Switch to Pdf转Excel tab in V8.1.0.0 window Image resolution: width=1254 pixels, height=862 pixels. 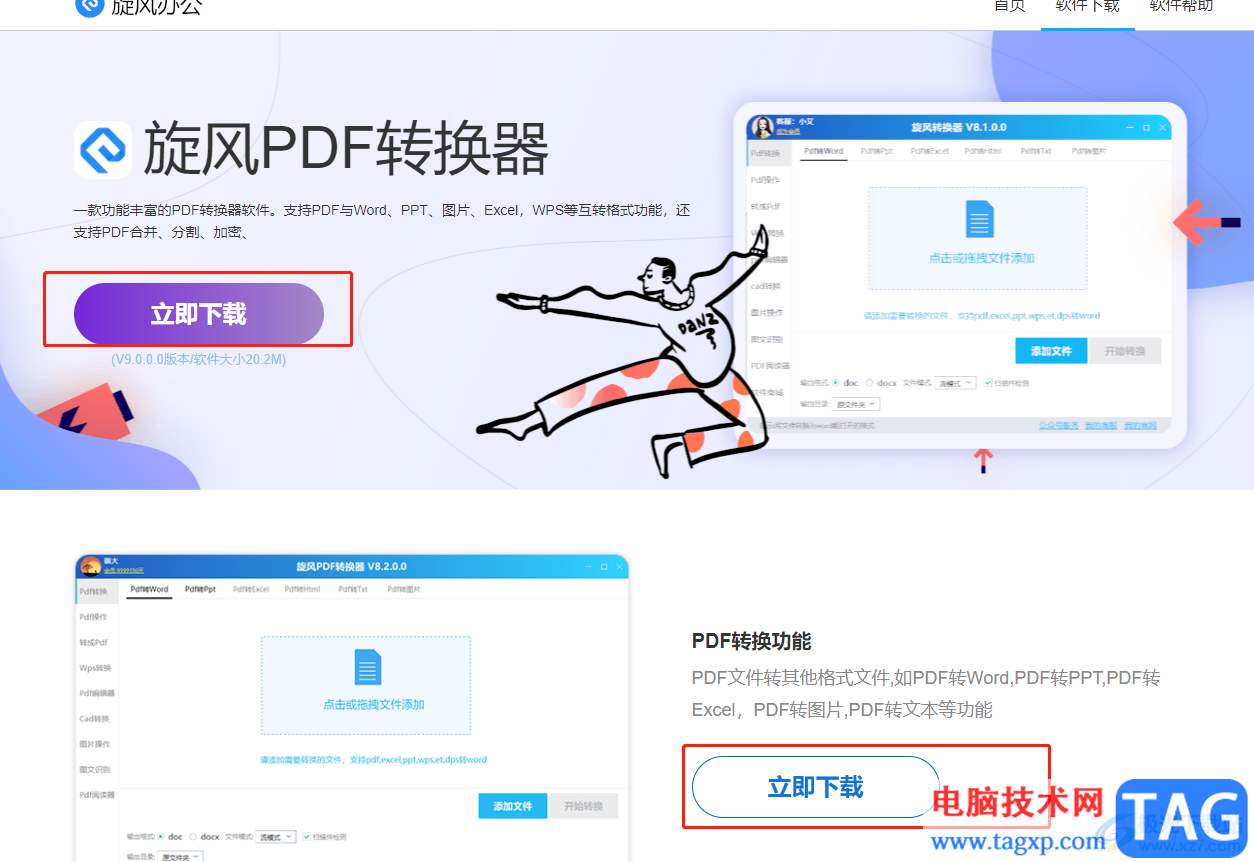tap(929, 151)
